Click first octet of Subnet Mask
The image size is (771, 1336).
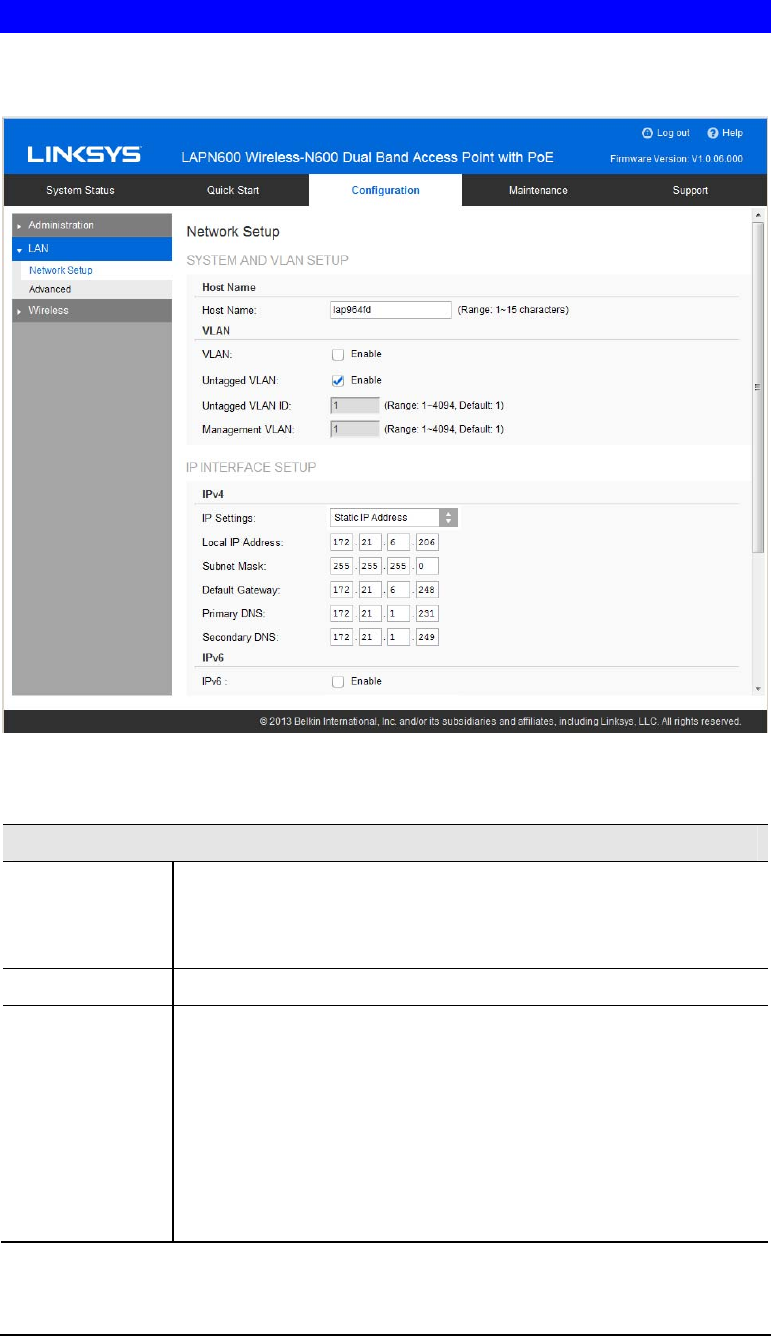[341, 566]
